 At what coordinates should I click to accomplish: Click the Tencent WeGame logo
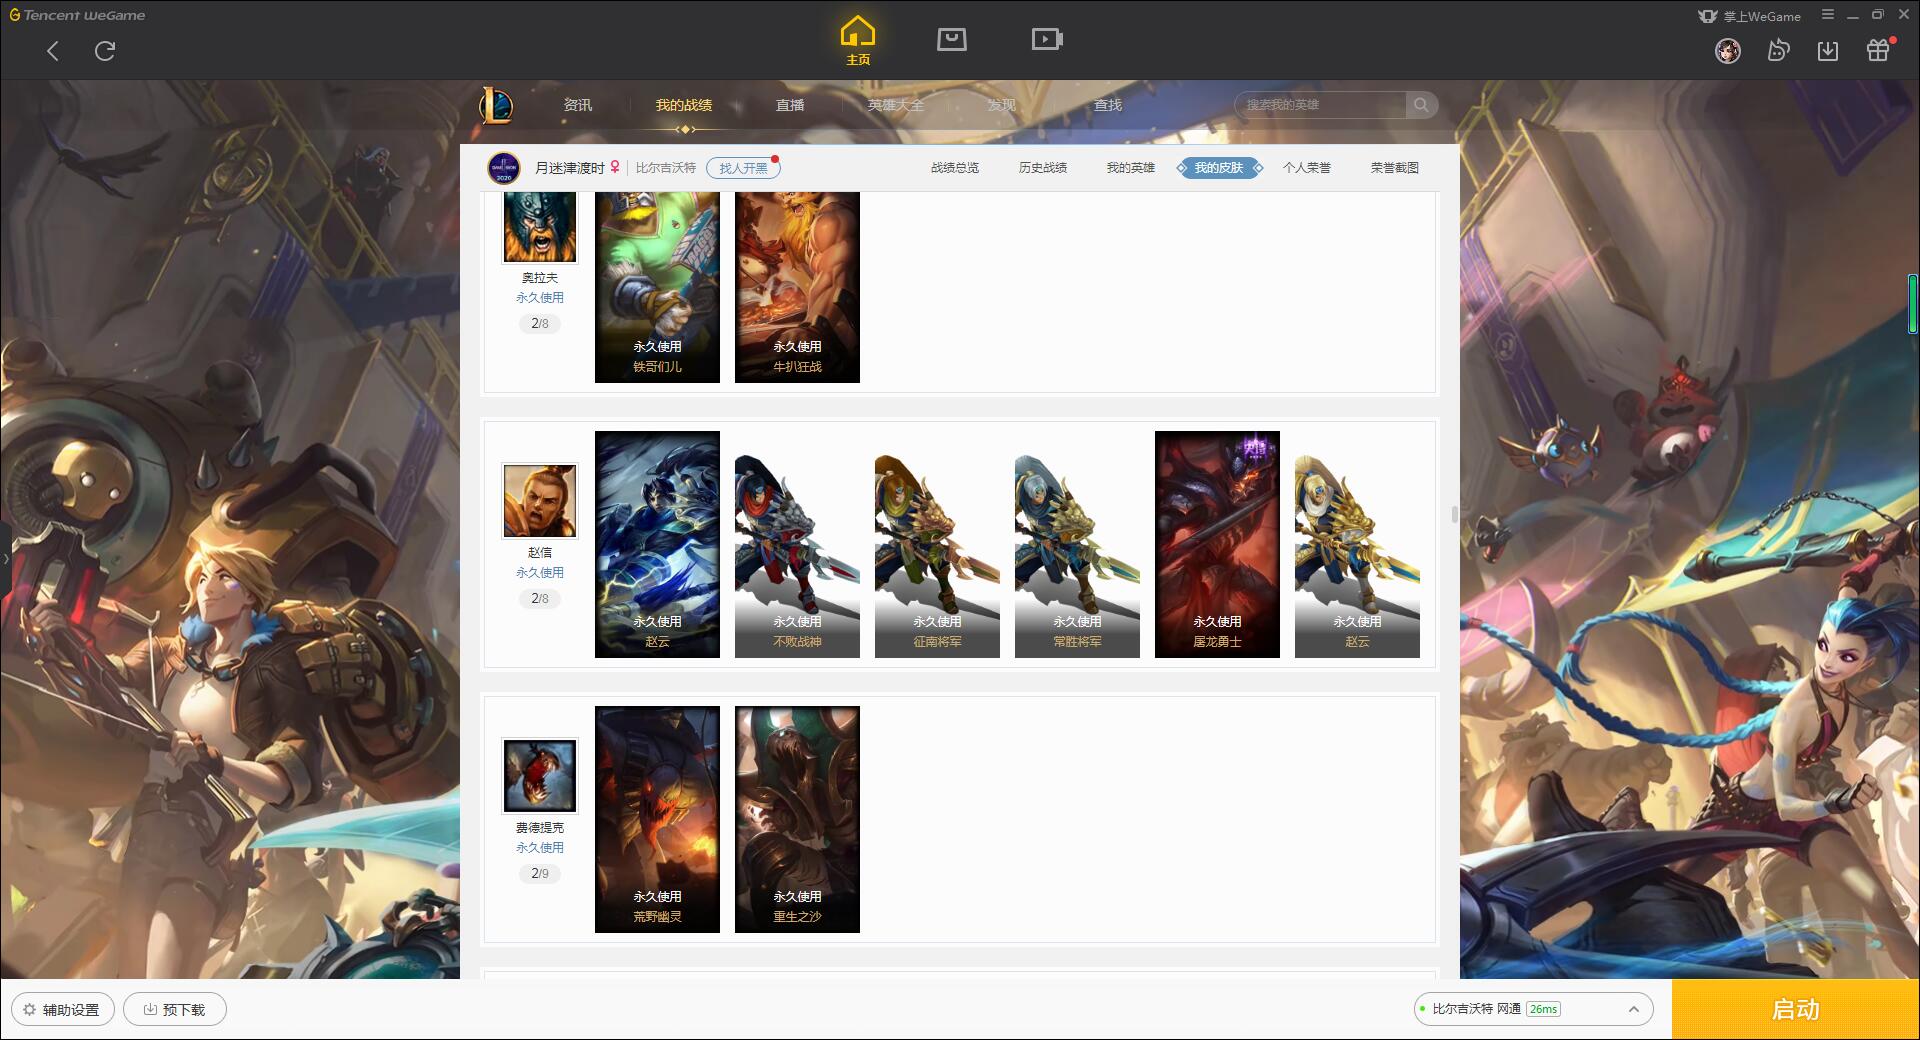tap(78, 15)
